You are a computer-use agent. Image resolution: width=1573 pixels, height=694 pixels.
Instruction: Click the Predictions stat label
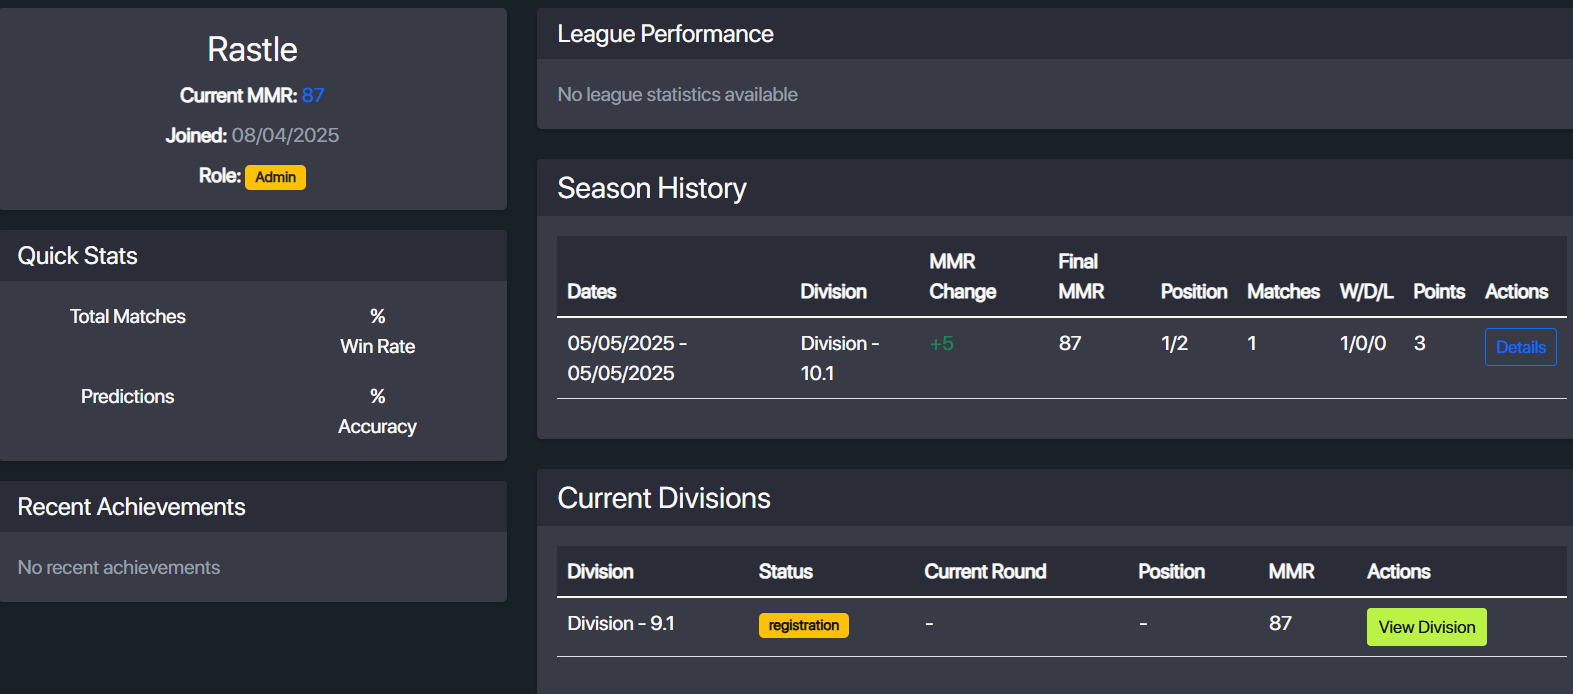click(x=127, y=396)
